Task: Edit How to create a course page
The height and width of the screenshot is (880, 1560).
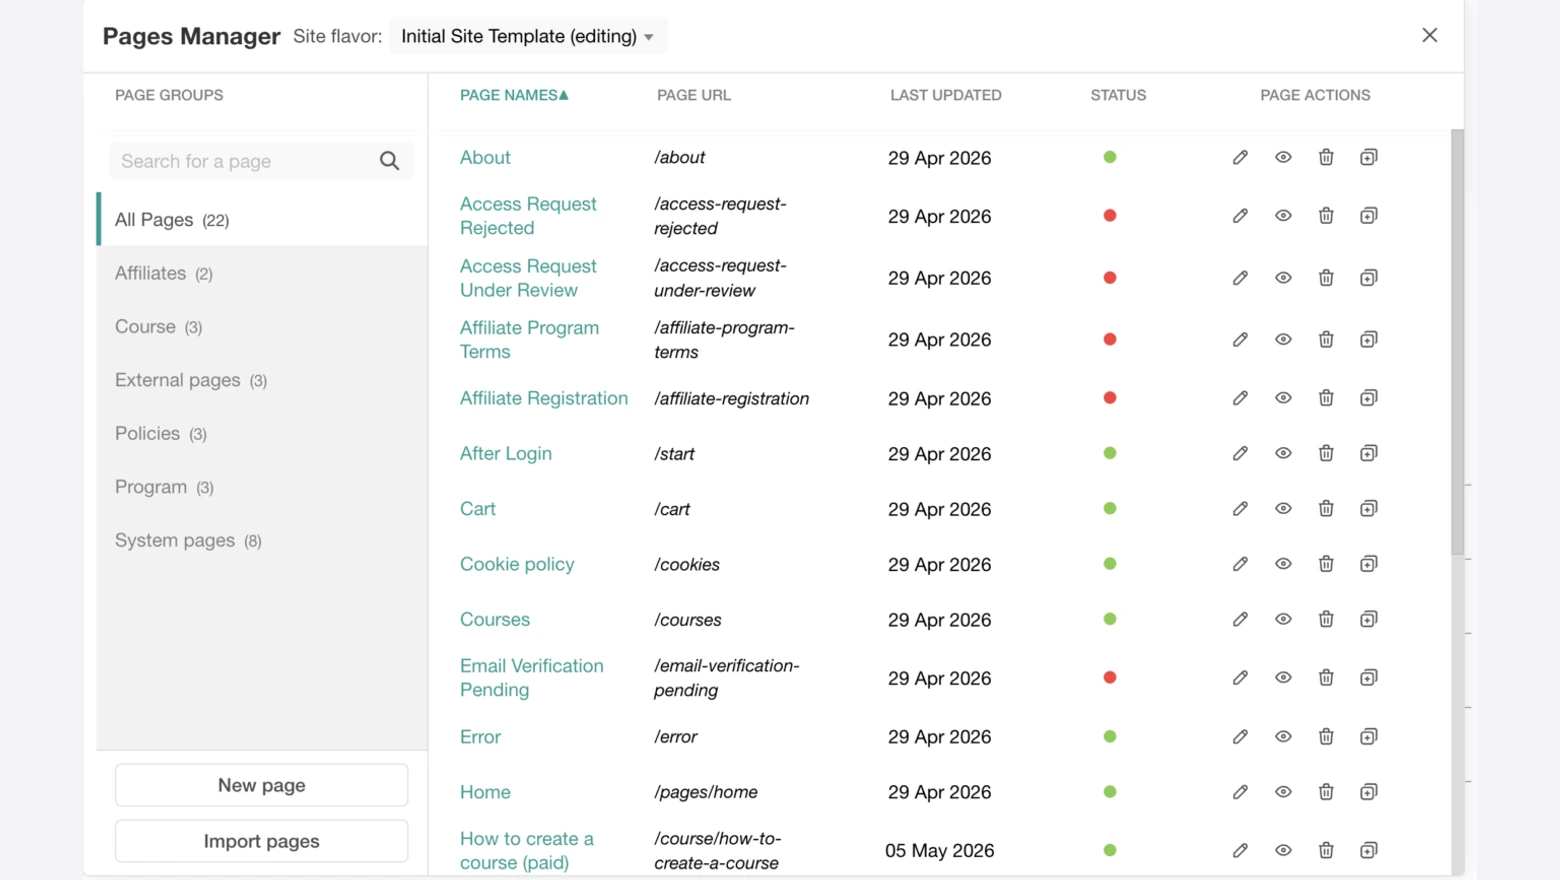Action: pos(1240,850)
